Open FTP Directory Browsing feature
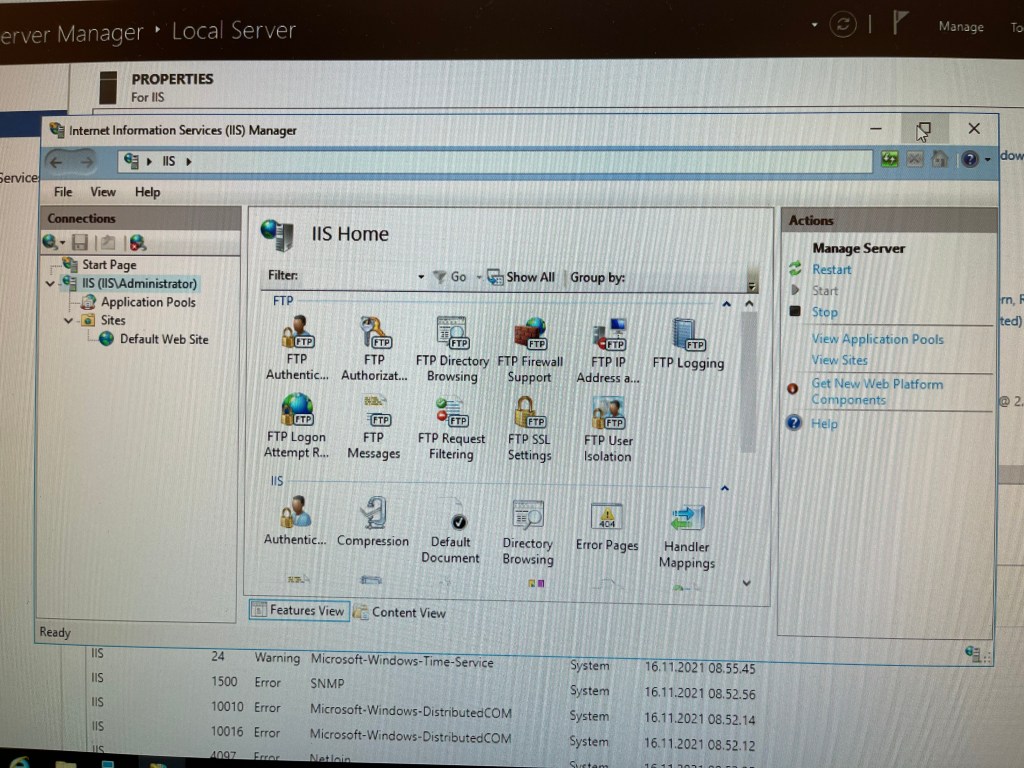The width and height of the screenshot is (1024, 768). tap(452, 335)
